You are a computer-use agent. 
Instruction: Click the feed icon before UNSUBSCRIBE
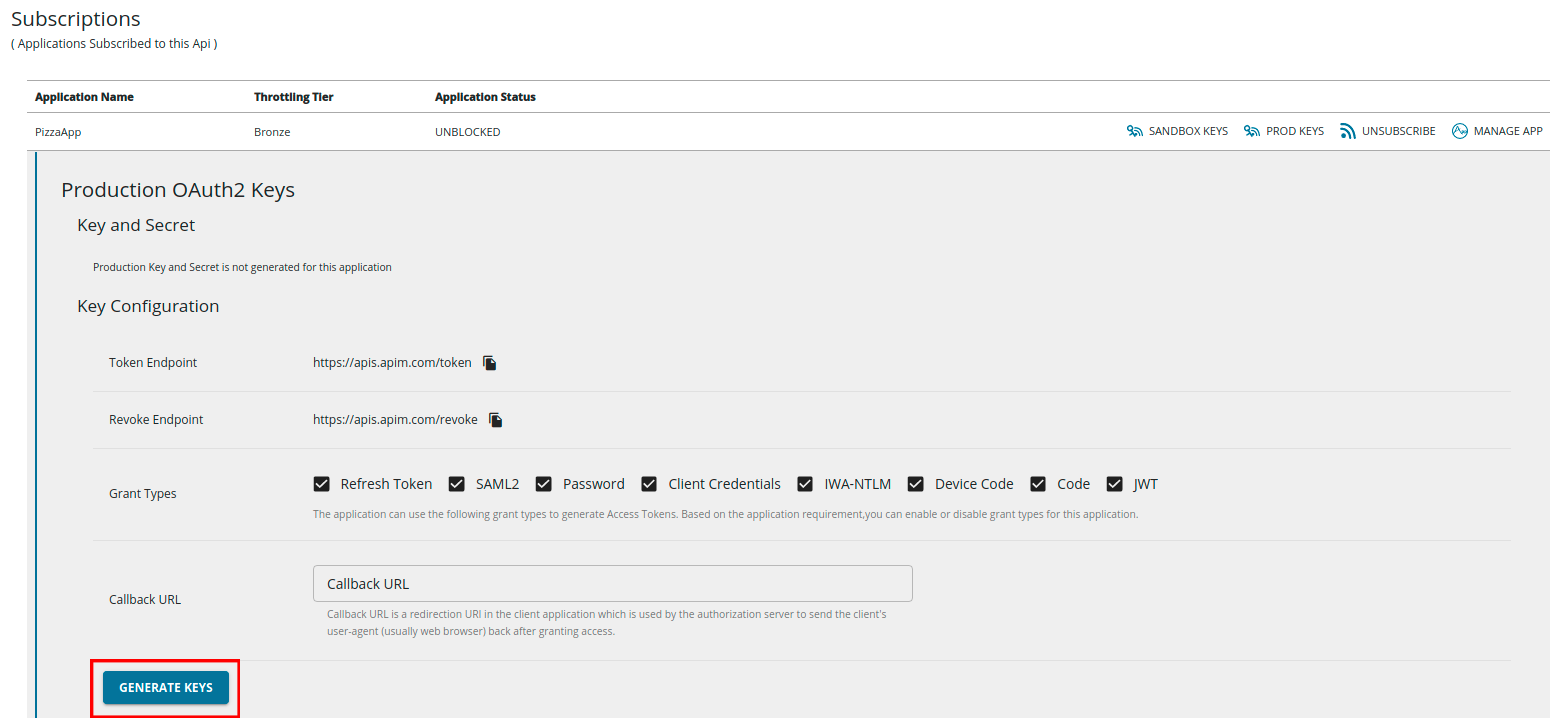[x=1347, y=130]
